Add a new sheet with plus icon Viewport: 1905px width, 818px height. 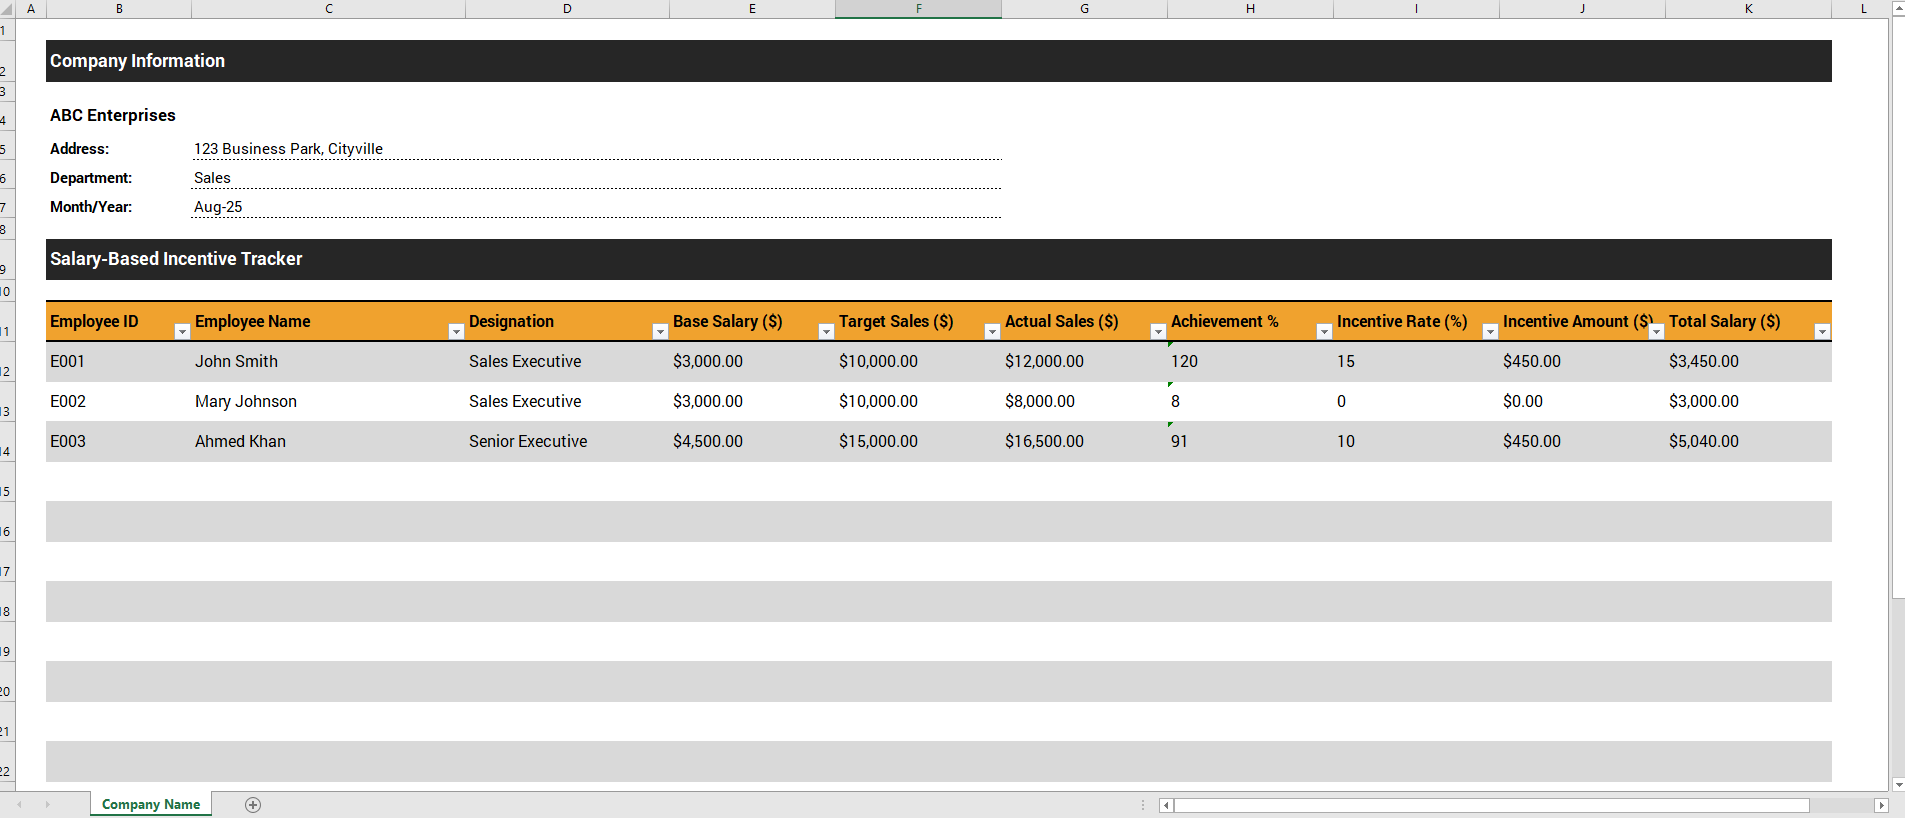pos(253,805)
